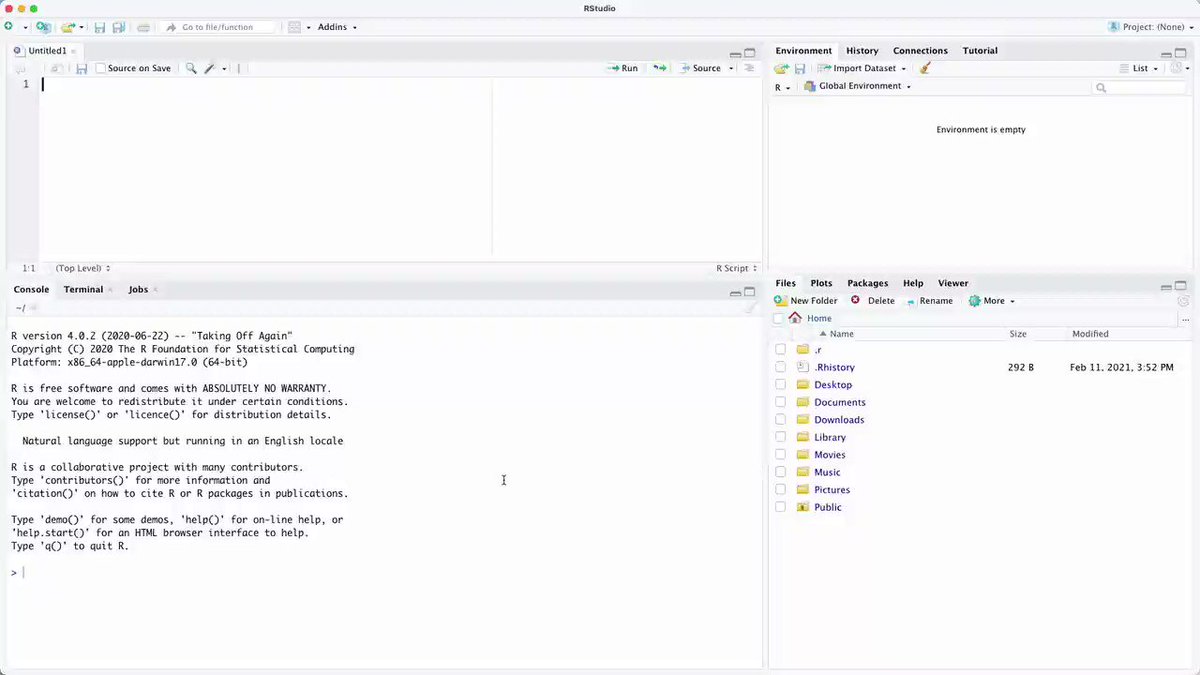
Task: Switch to the History tab
Action: [862, 50]
